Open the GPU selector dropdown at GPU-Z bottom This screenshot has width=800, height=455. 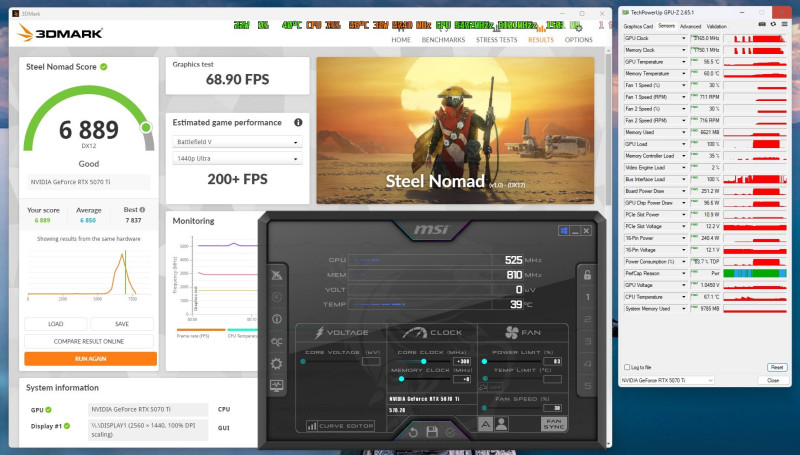[x=667, y=381]
